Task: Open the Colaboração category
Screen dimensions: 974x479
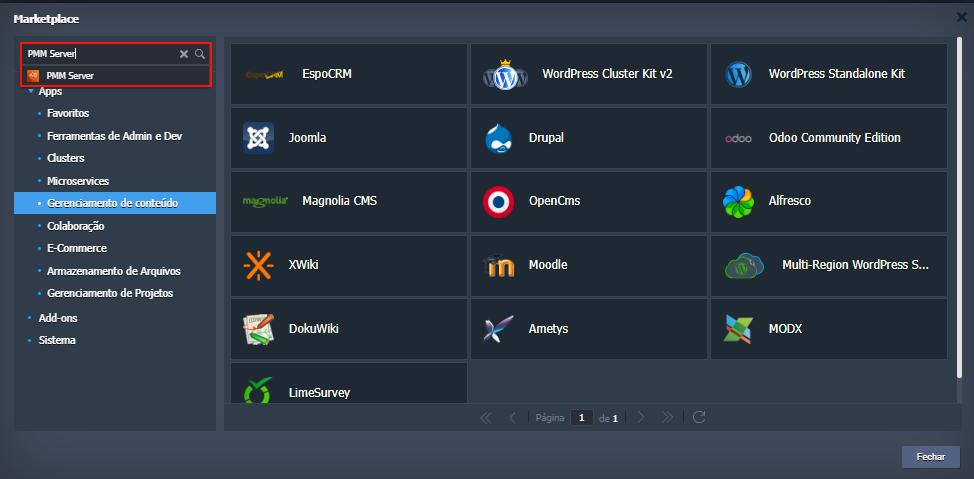Action: pyautogui.click(x=76, y=226)
